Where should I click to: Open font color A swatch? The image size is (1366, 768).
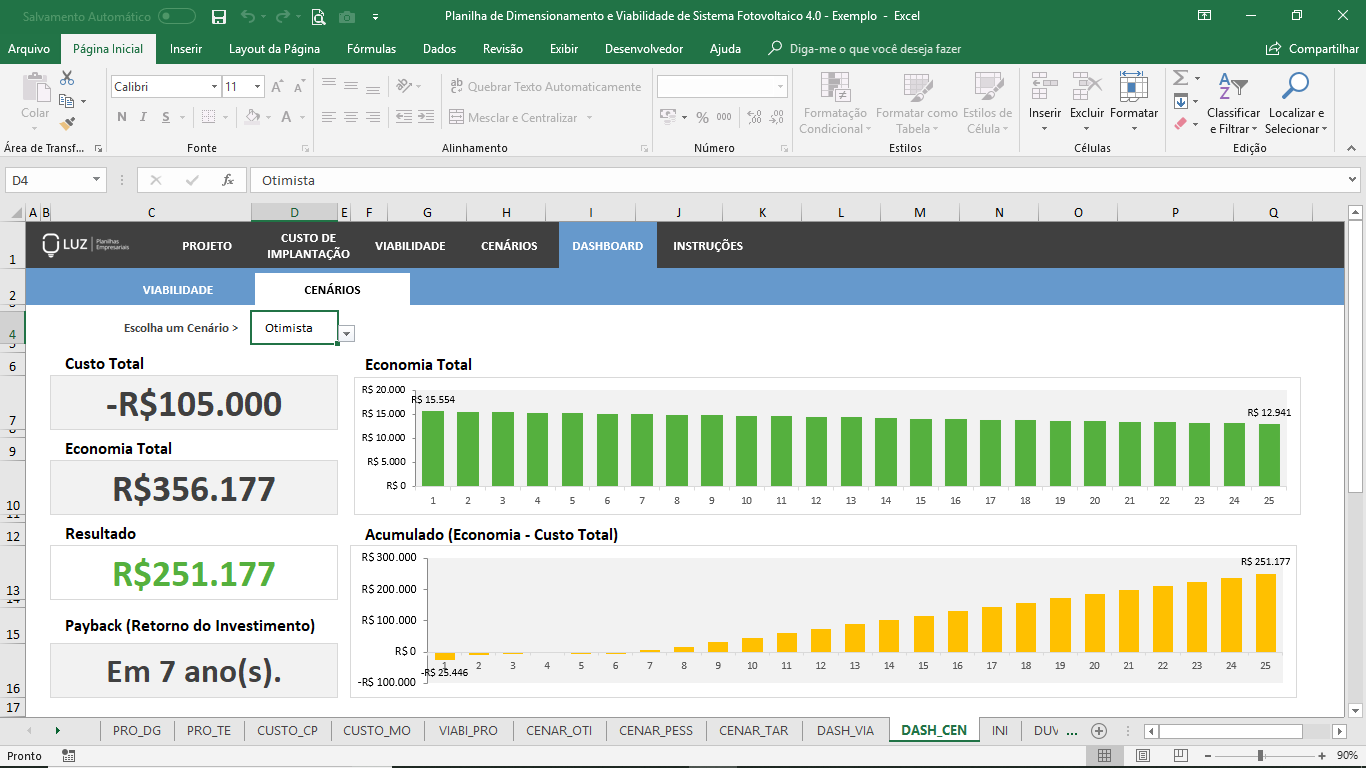pyautogui.click(x=285, y=117)
